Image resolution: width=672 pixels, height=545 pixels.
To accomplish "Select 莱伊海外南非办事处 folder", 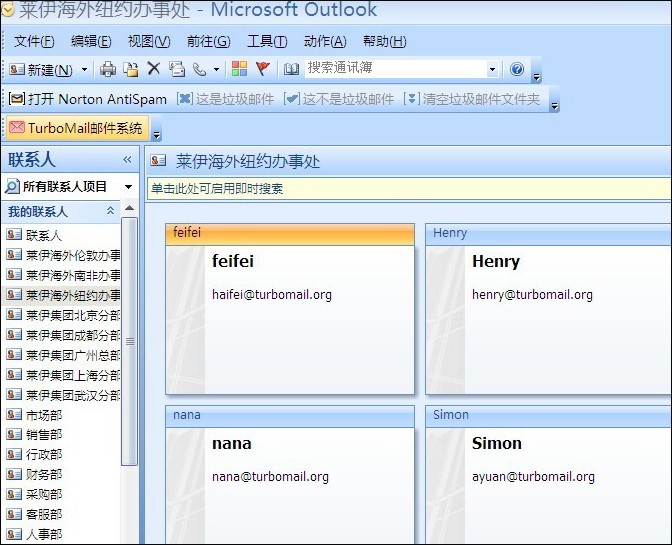I will tap(63, 275).
